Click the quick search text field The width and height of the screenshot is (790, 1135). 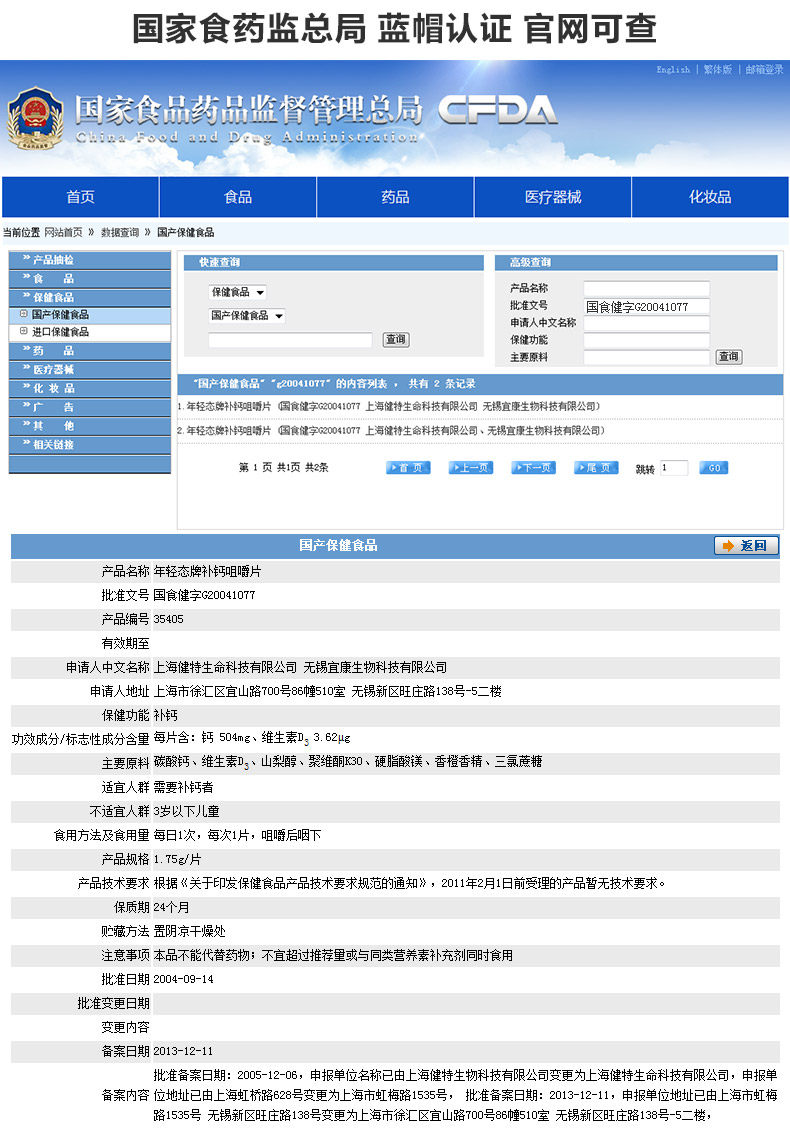[x=290, y=339]
